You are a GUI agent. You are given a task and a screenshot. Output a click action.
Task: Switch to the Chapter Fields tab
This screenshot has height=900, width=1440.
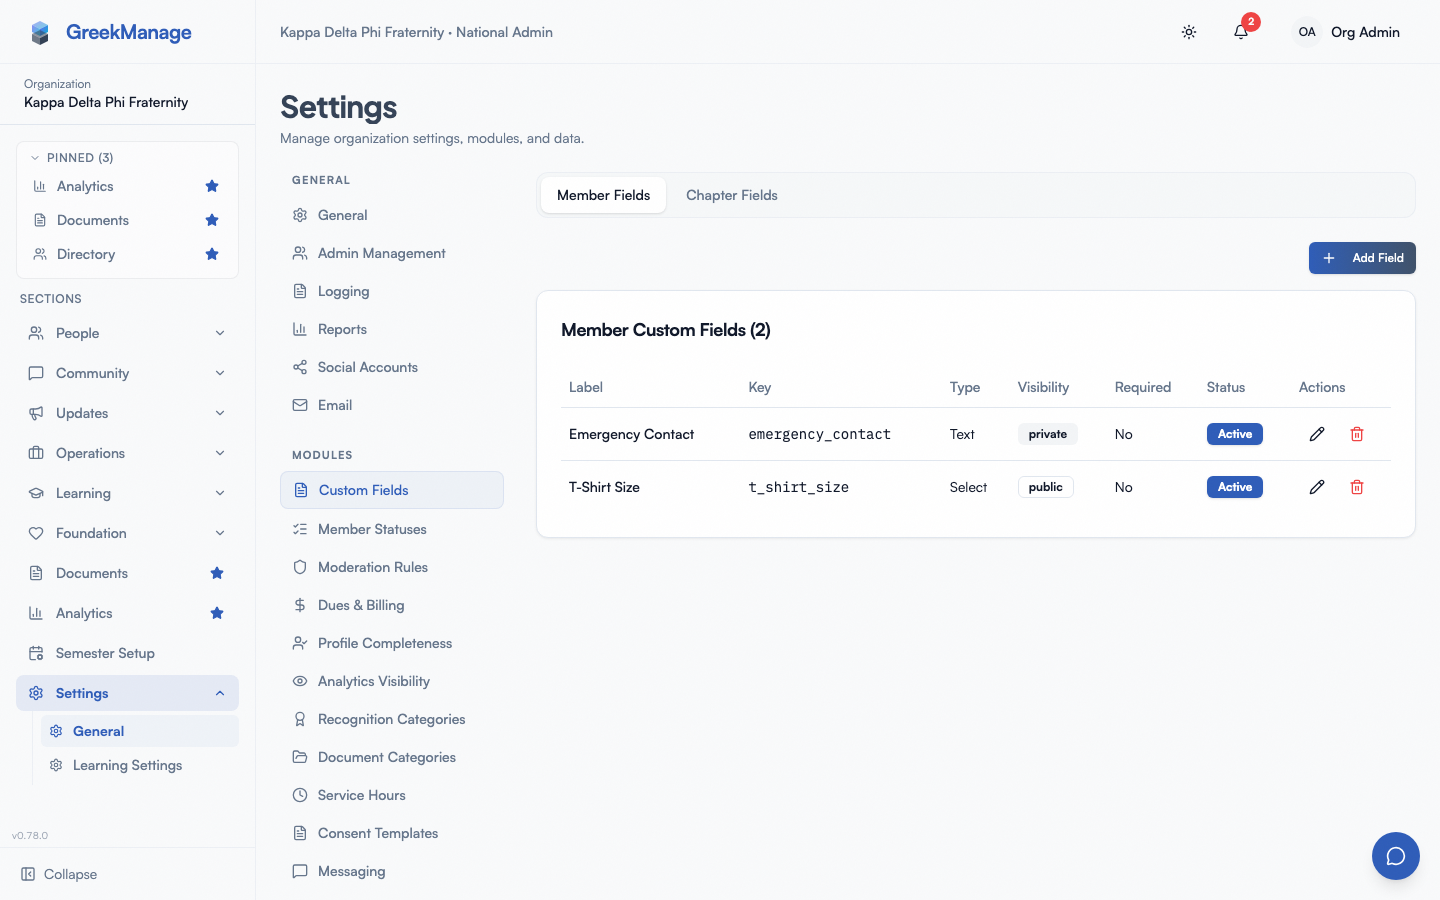tap(732, 195)
